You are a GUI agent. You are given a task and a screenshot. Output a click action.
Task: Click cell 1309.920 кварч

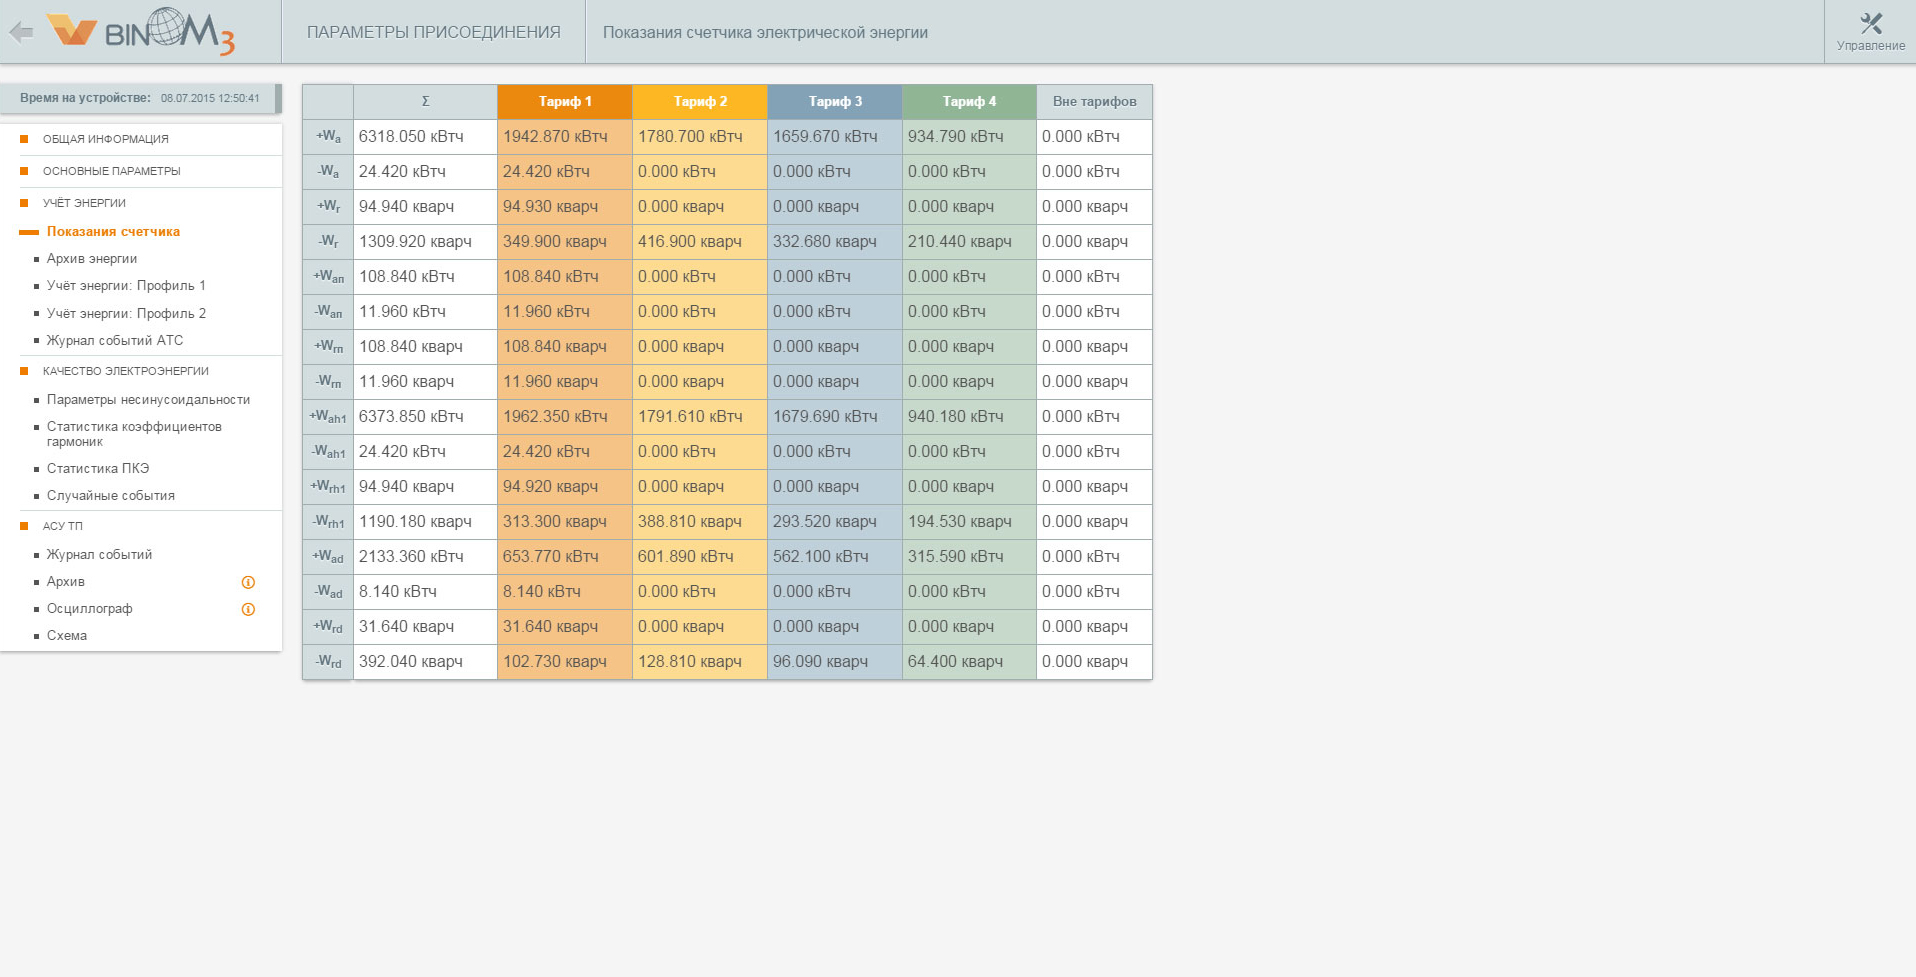click(425, 241)
